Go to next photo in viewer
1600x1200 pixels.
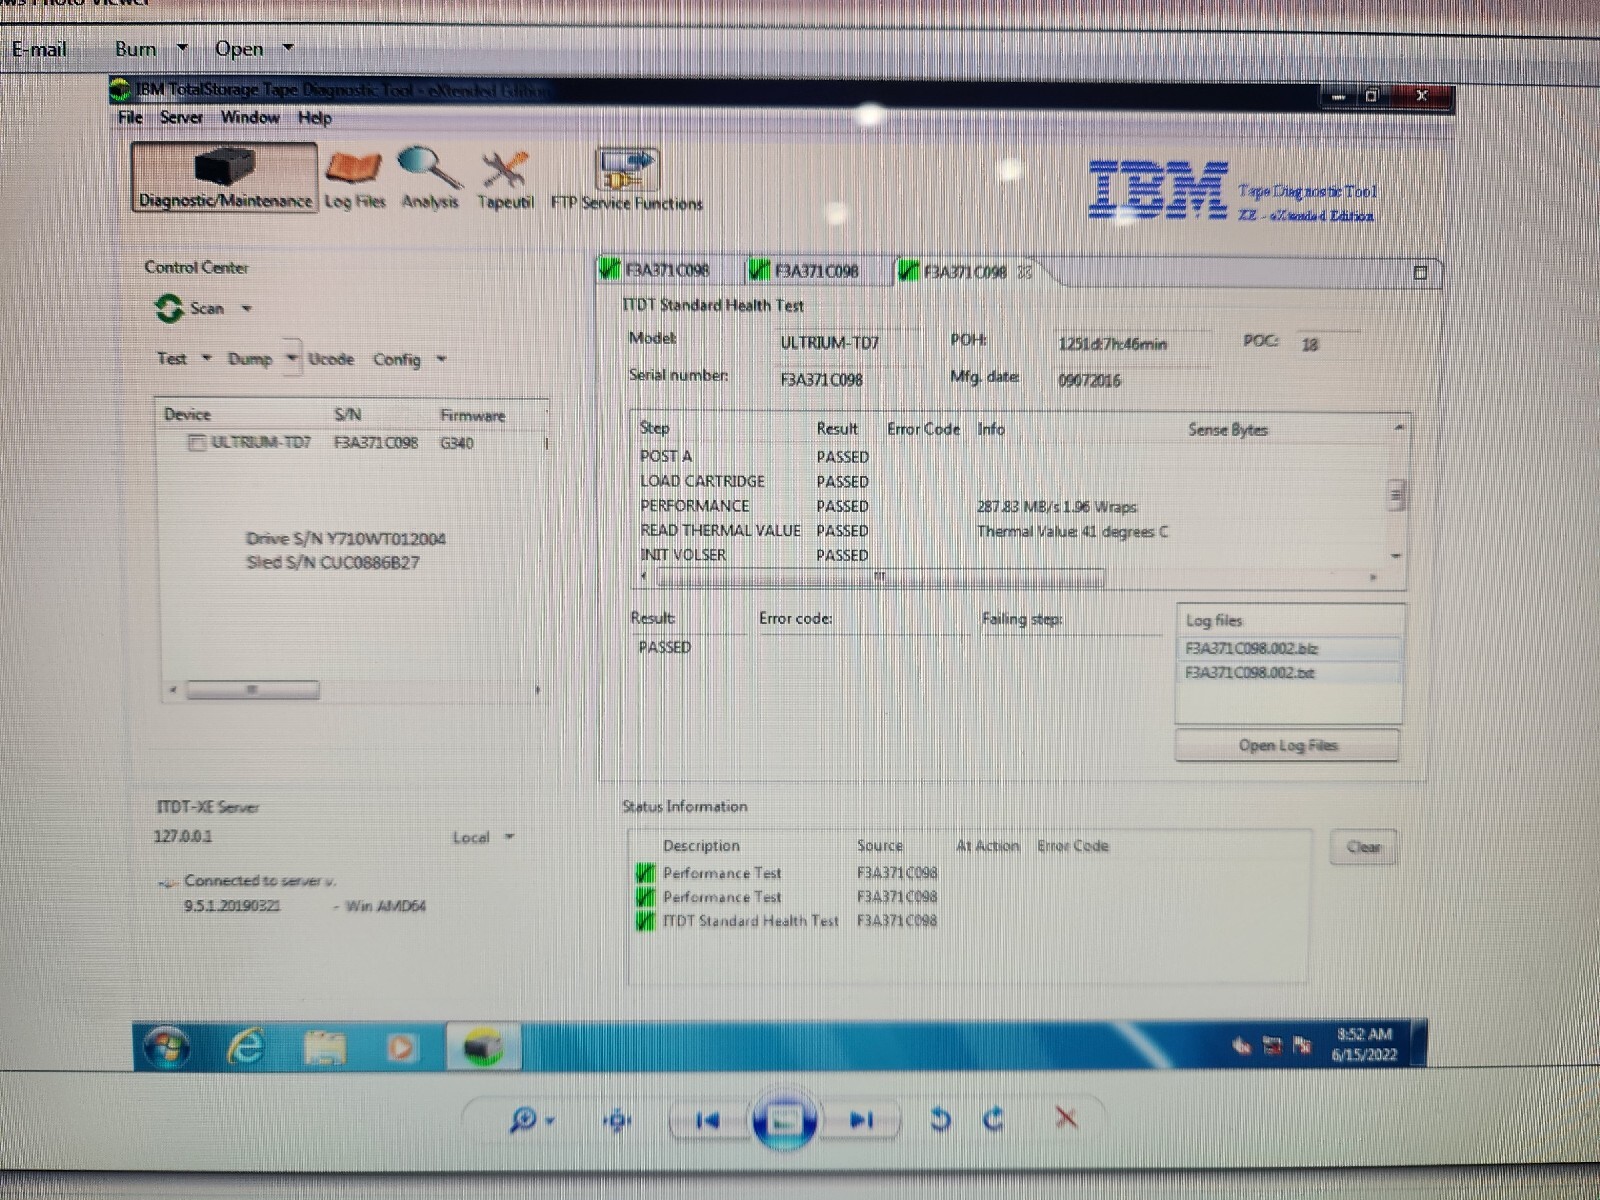(x=861, y=1120)
